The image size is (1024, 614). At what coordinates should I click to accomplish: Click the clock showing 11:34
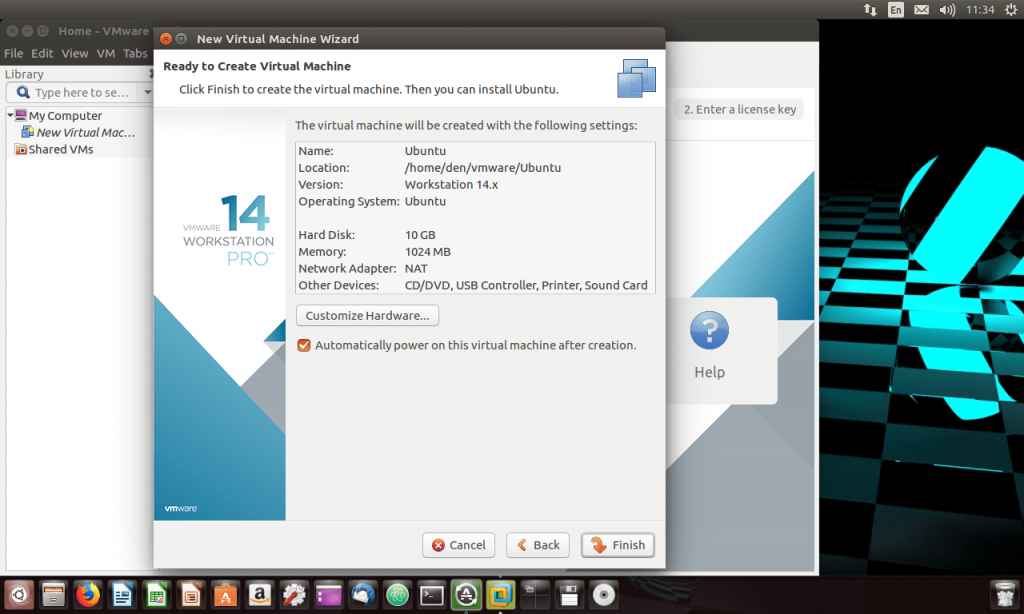coord(980,10)
